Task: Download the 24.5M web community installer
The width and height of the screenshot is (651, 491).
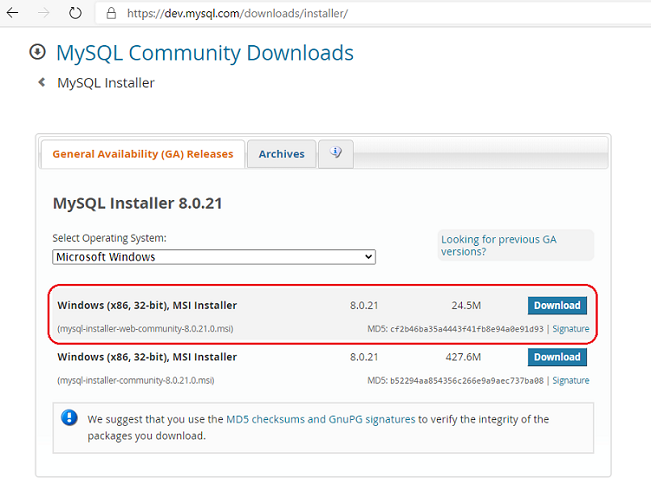Action: [x=557, y=305]
